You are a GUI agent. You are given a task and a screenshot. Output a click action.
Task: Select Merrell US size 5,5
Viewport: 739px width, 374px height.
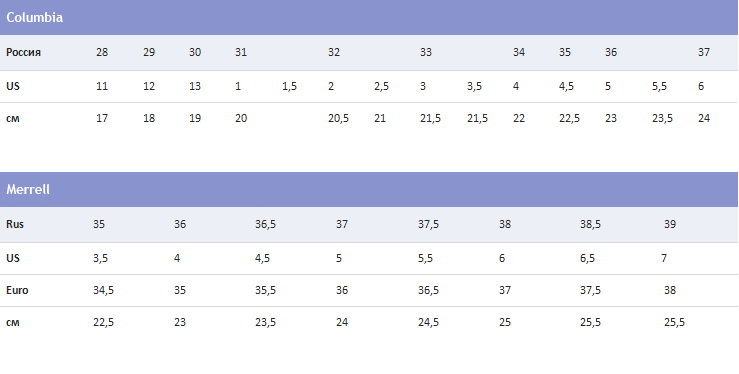point(425,259)
